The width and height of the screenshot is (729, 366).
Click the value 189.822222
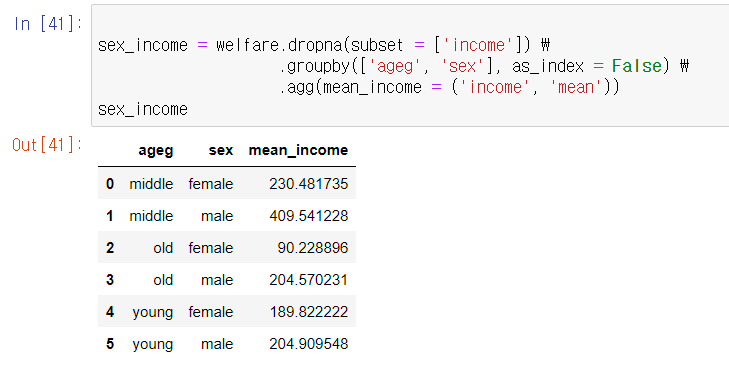(309, 312)
